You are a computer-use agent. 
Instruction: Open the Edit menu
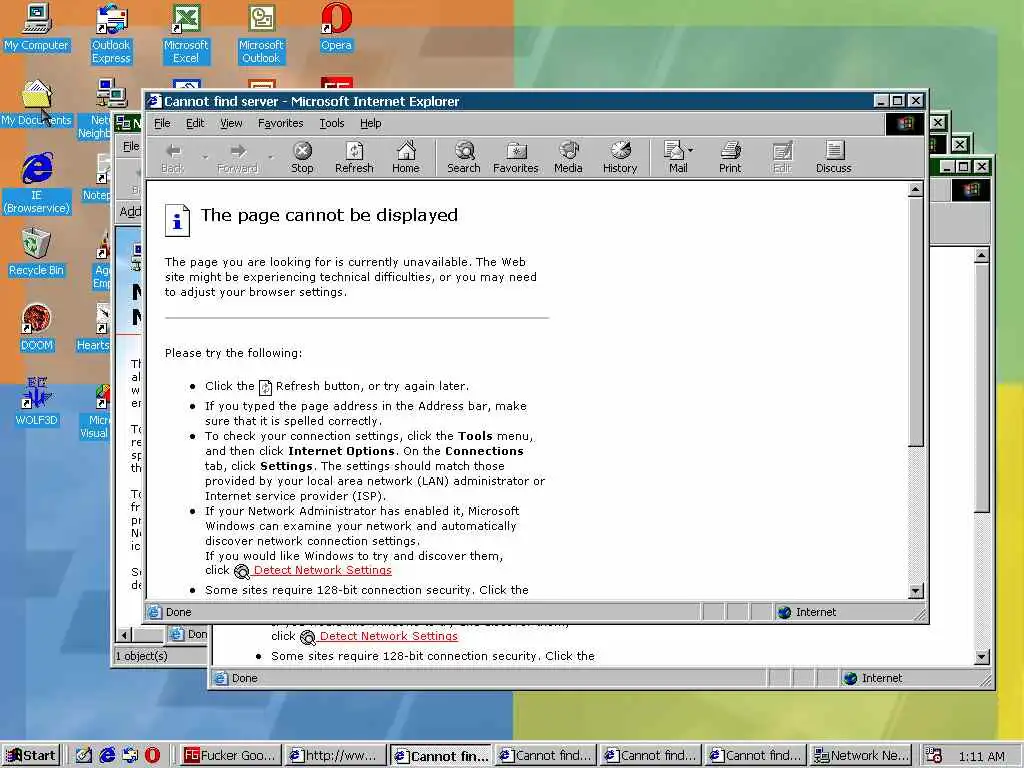tap(195, 123)
